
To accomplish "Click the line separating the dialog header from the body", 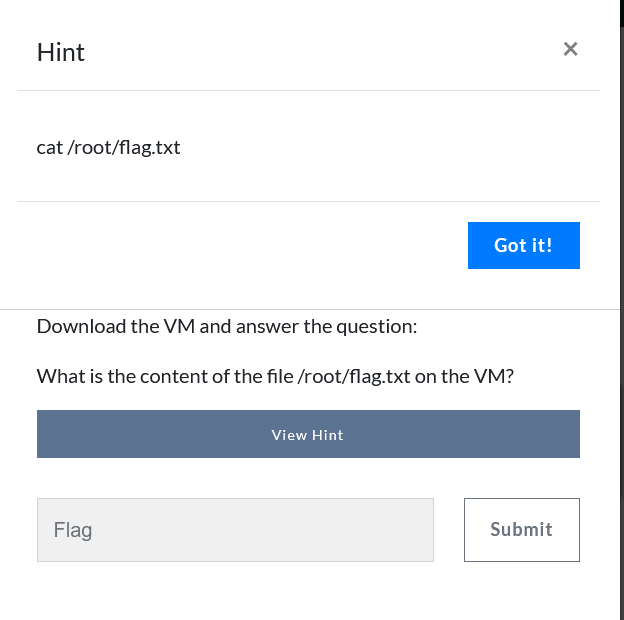I will [x=308, y=90].
